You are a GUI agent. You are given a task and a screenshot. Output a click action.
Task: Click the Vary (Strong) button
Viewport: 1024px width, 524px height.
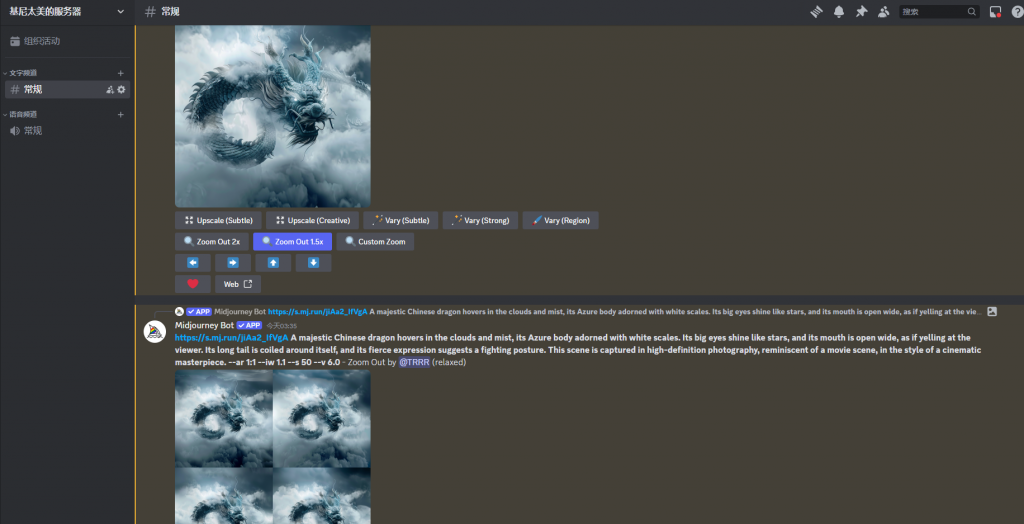[x=481, y=220]
